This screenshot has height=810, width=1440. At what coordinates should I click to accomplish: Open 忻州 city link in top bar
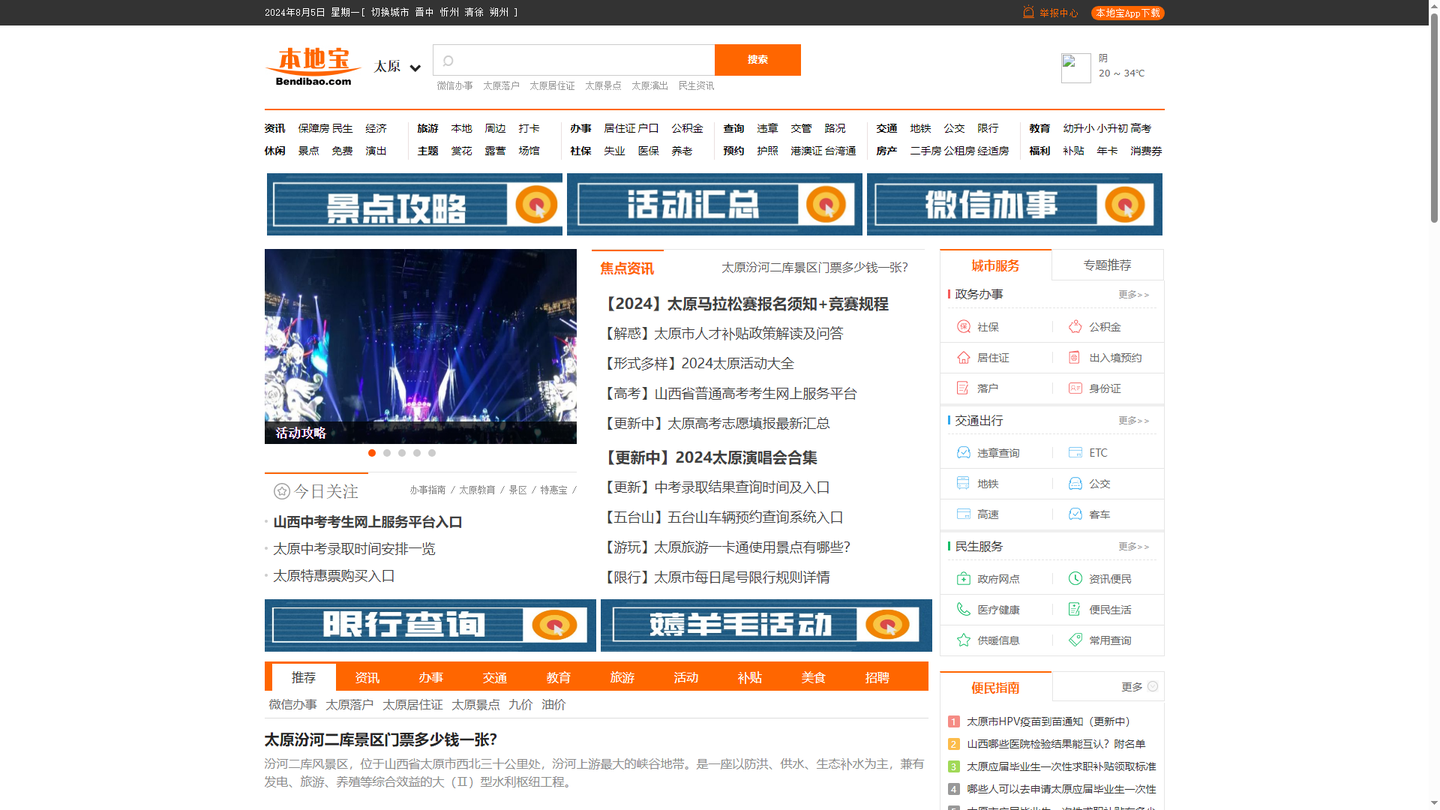[x=449, y=12]
